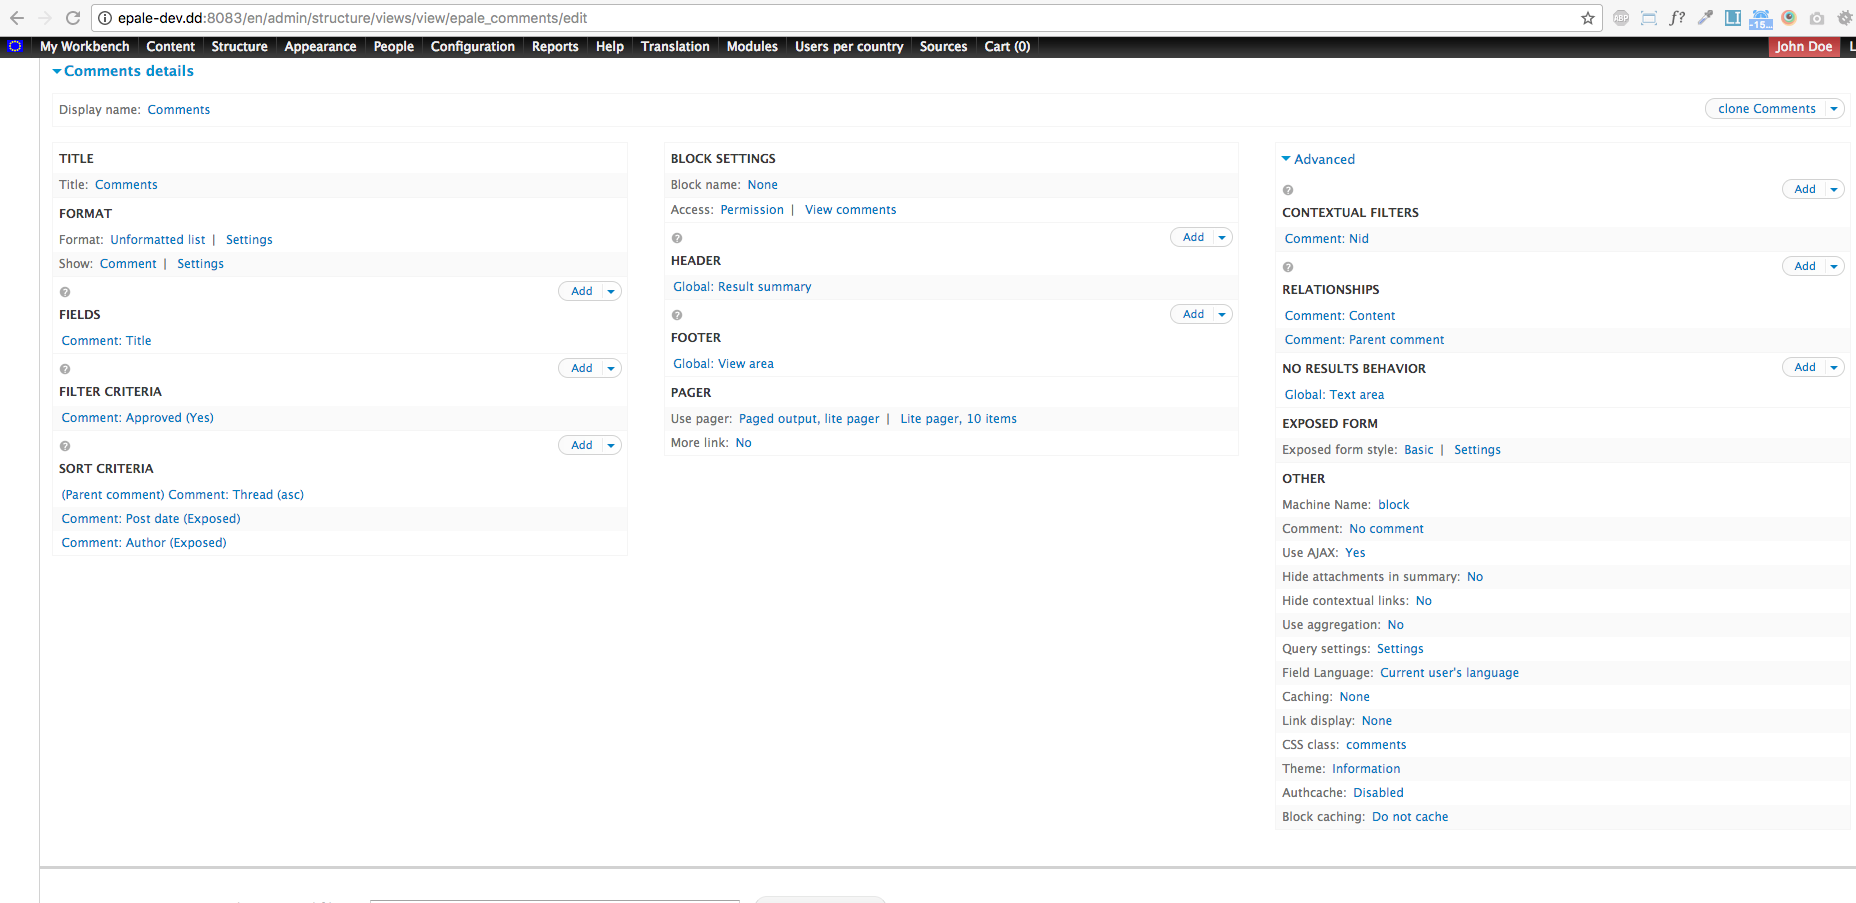Screen dimensions: 1856x903
Task: Click inside the browser address bar
Action: [x=400, y=17]
